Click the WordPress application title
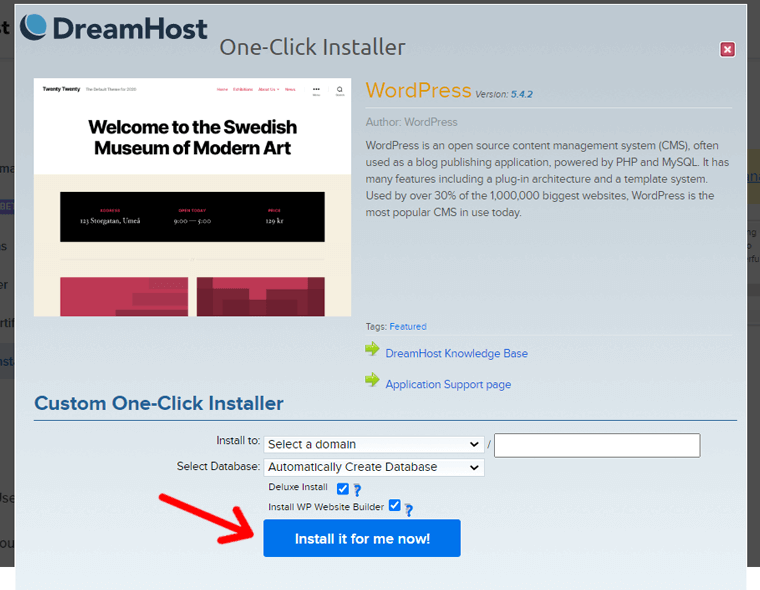Viewport: 760px width, 590px height. (418, 90)
